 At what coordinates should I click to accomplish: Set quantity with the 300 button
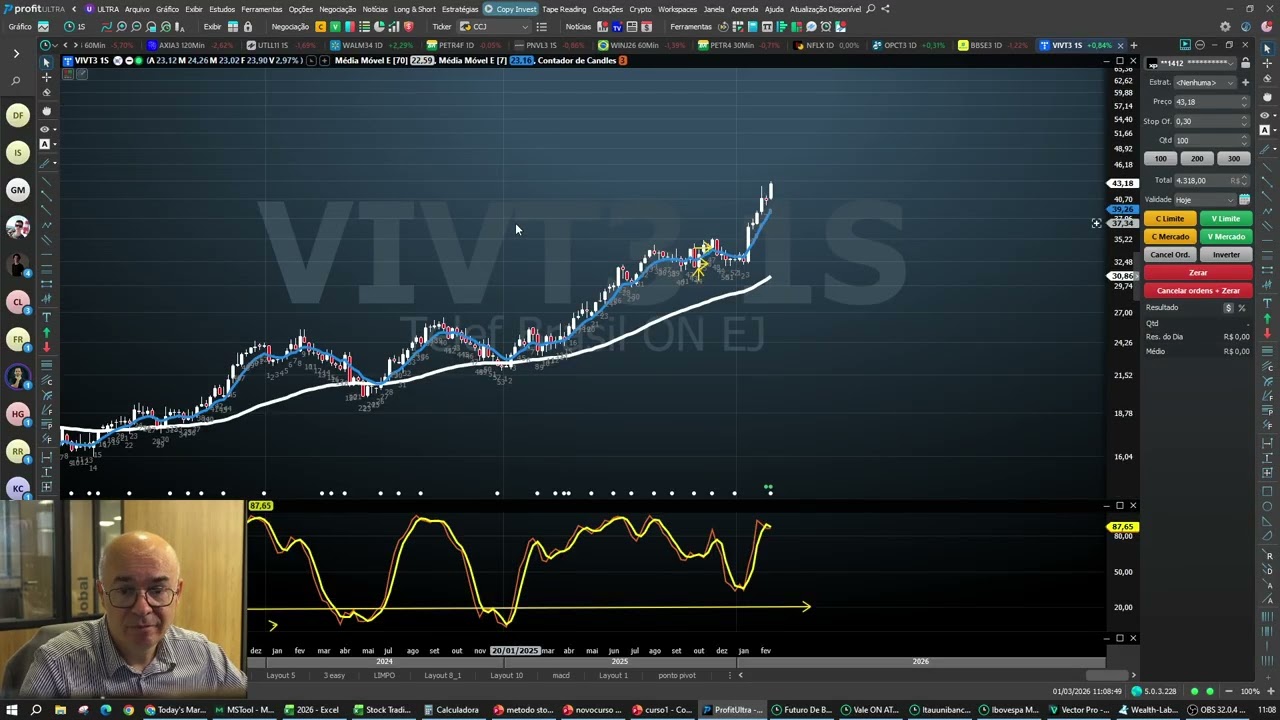click(x=1234, y=159)
